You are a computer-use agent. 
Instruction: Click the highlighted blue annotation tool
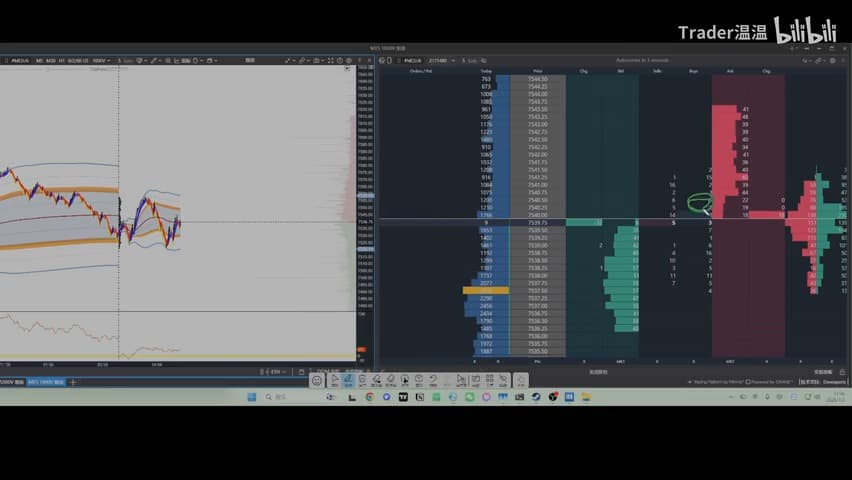coord(348,380)
